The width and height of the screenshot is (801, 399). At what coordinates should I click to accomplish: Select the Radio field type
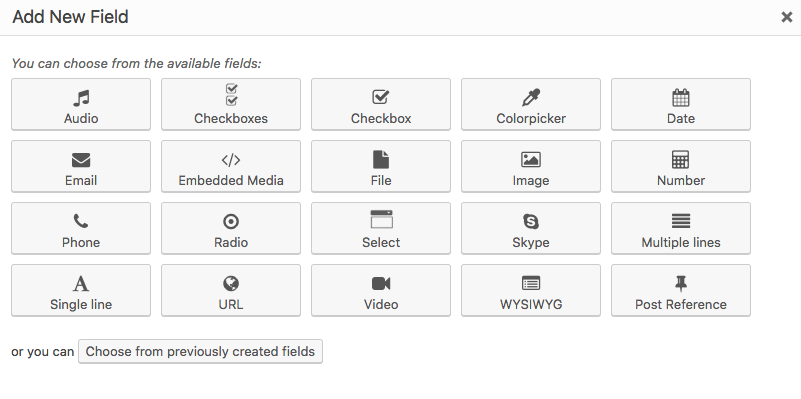click(x=231, y=228)
